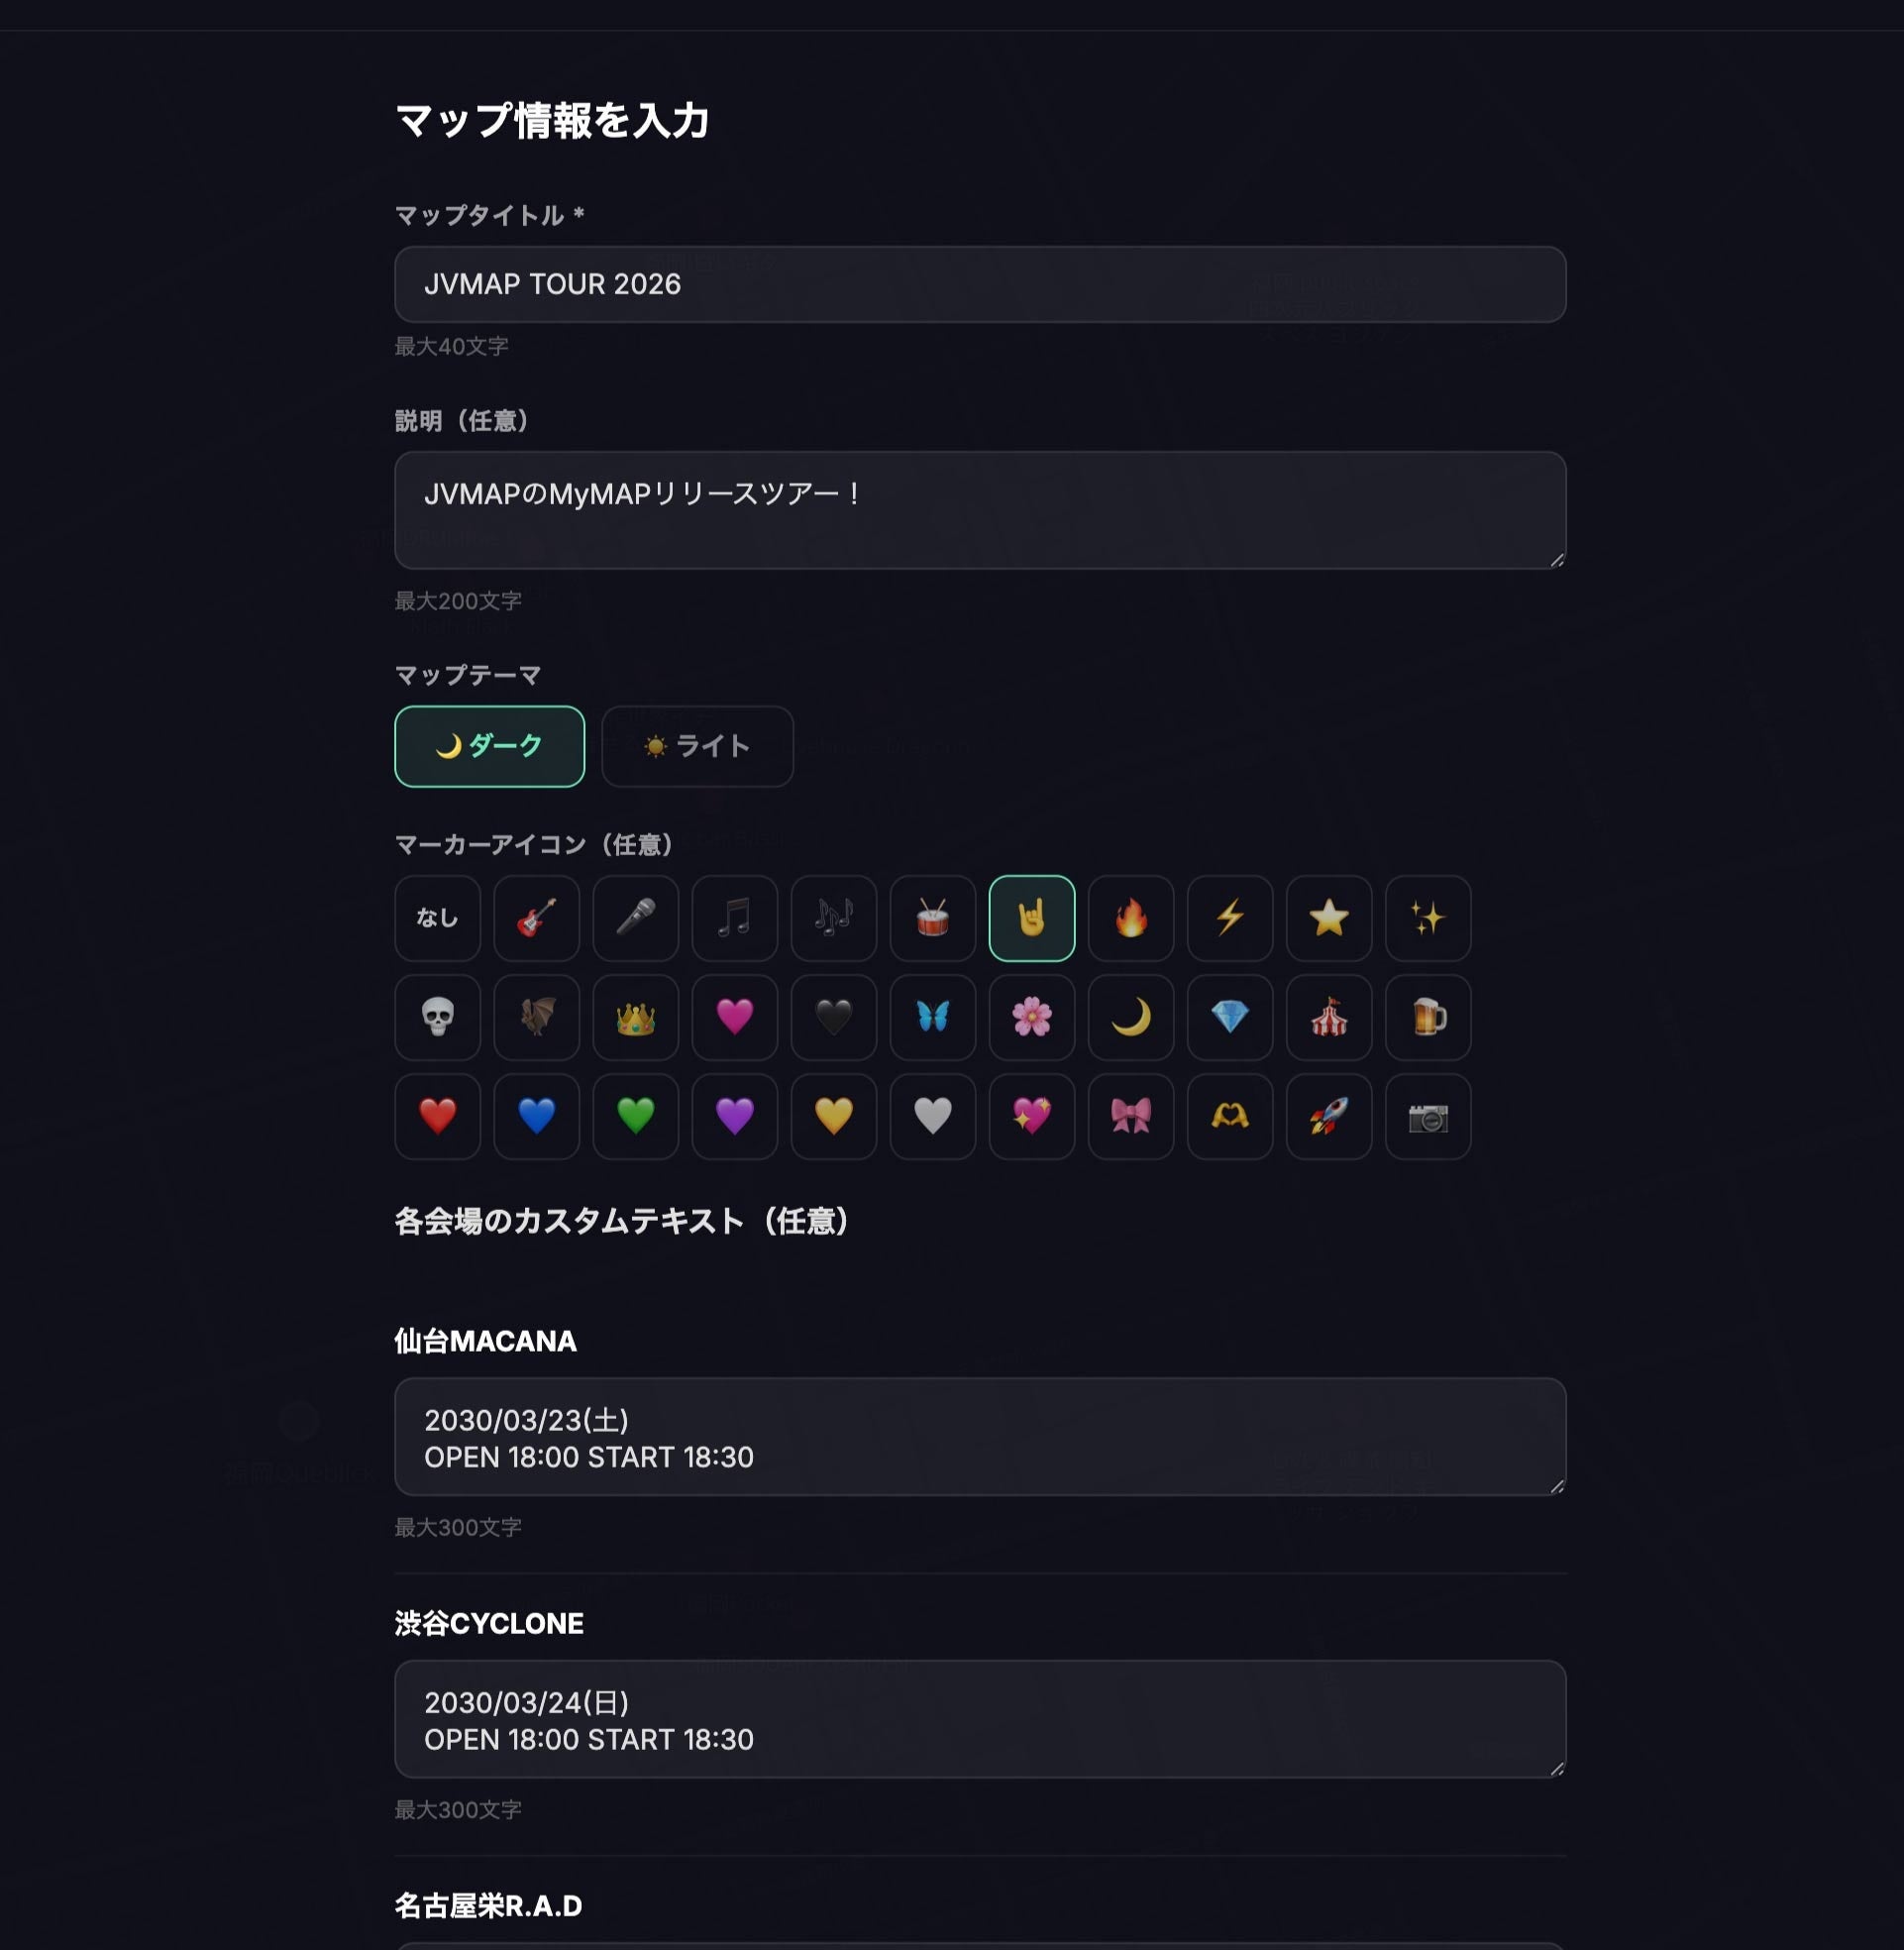Pick the crown marker icon

click(x=635, y=1017)
